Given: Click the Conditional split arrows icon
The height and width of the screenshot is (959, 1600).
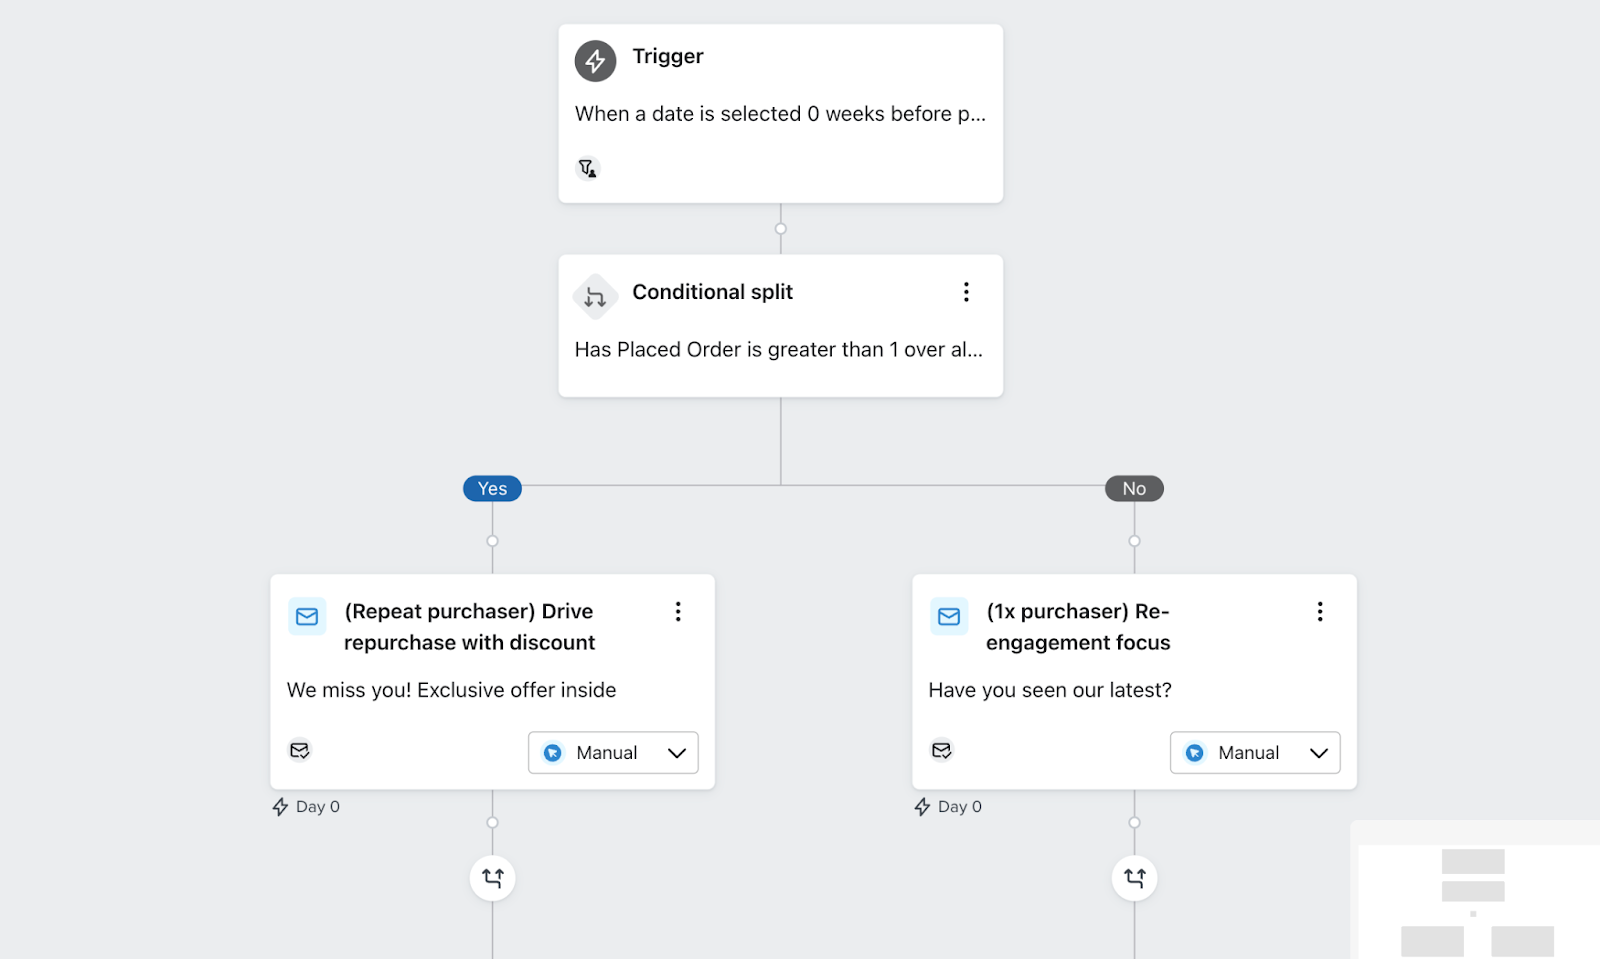Looking at the screenshot, I should click(595, 297).
